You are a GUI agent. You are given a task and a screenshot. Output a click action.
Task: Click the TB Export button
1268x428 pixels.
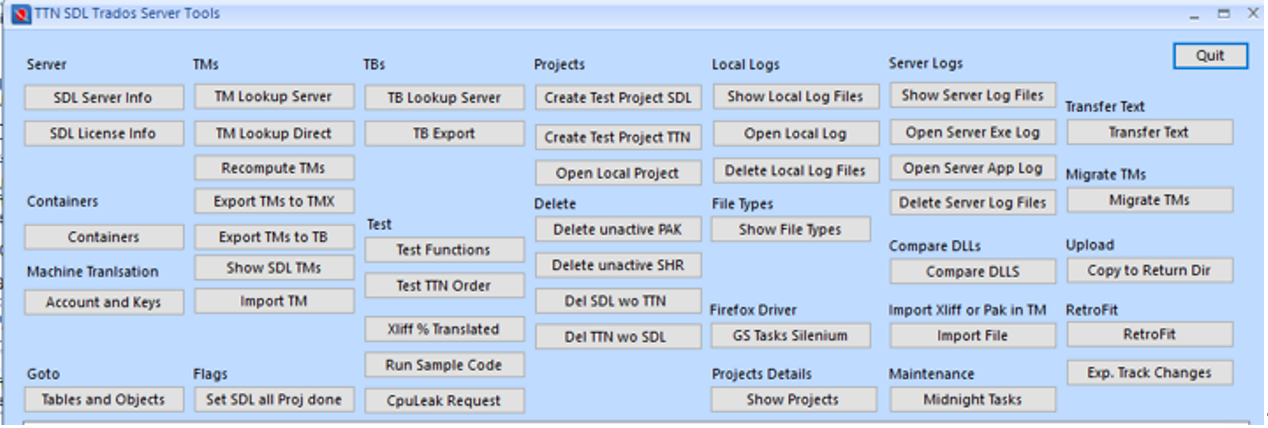tap(444, 134)
